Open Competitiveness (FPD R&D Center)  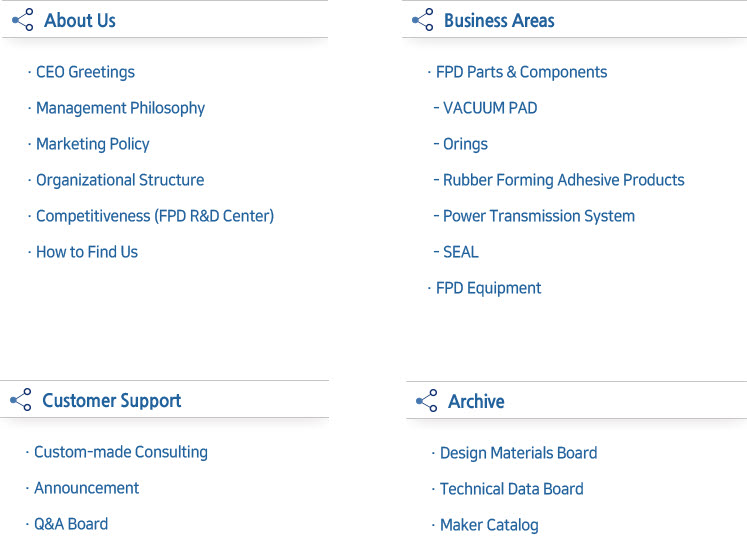[x=154, y=216]
